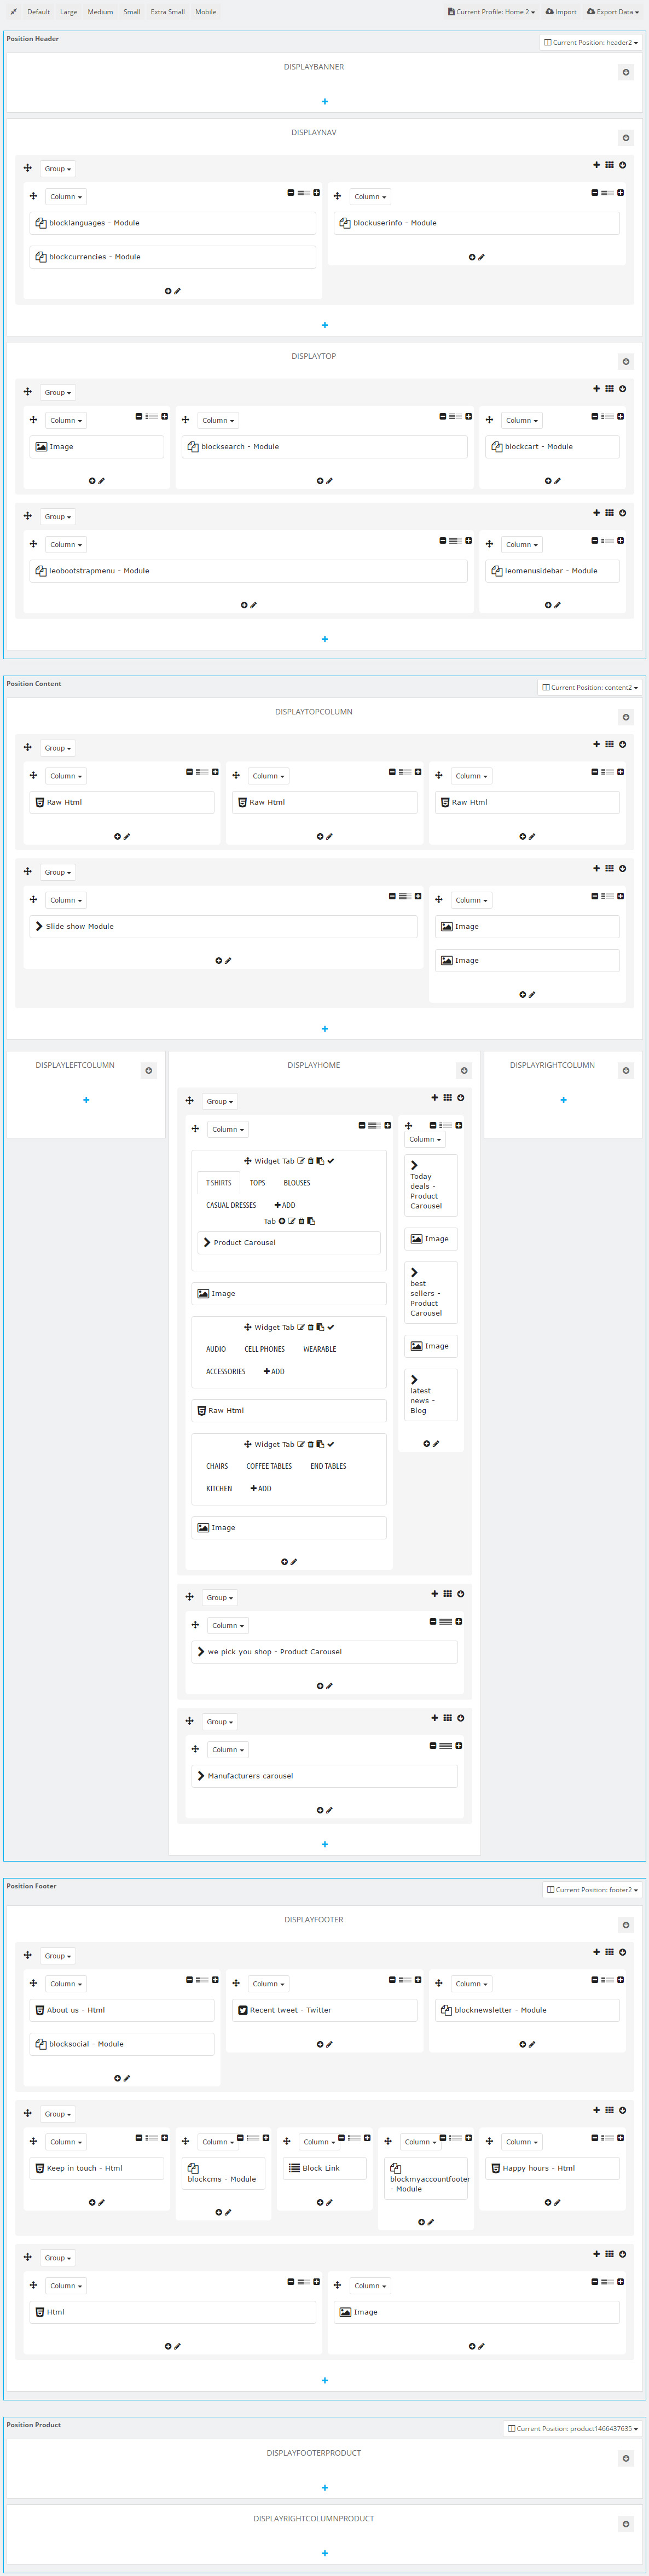Select the Slide show Module widget
The image size is (649, 2576).
[224, 926]
